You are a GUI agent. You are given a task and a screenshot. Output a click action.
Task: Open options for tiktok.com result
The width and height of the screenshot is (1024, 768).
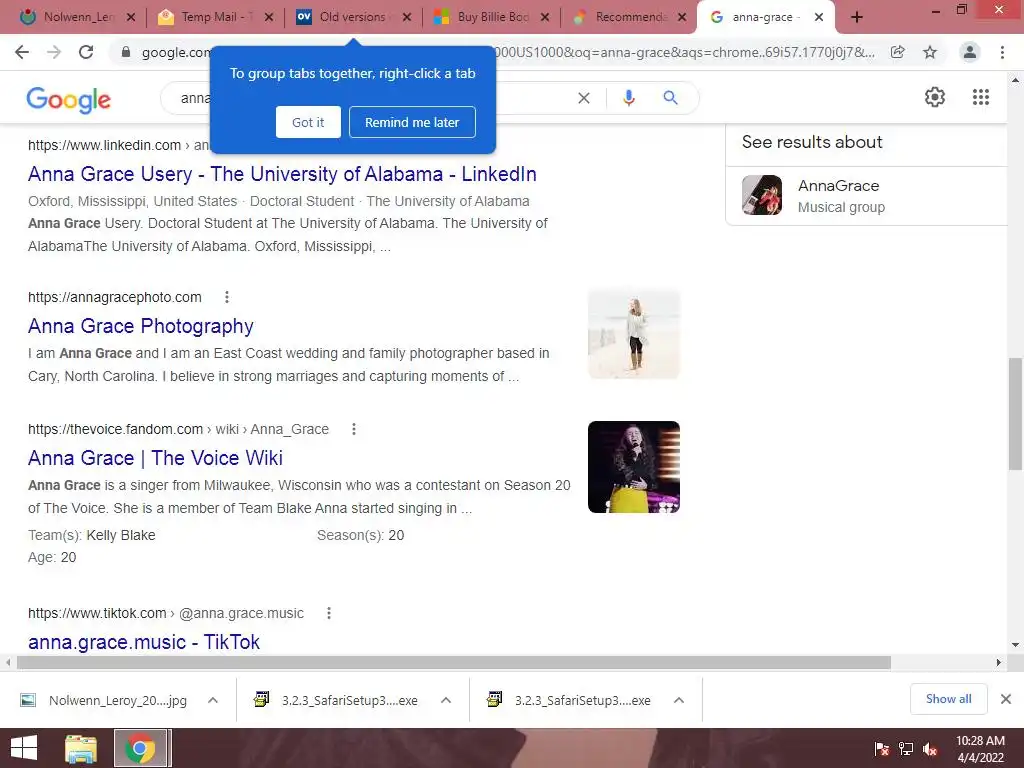(329, 613)
